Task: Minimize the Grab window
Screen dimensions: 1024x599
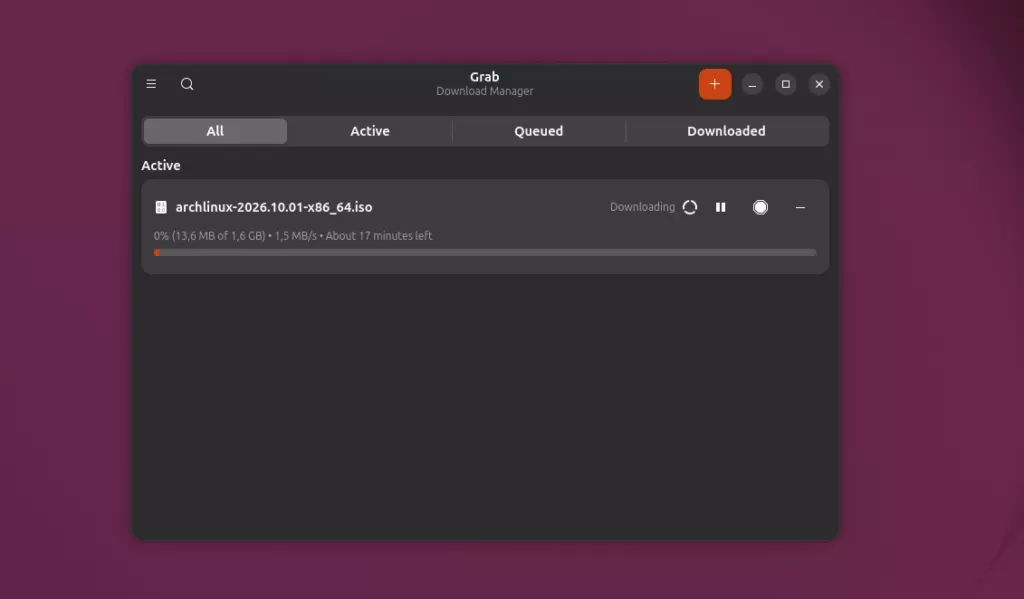Action: pos(752,84)
